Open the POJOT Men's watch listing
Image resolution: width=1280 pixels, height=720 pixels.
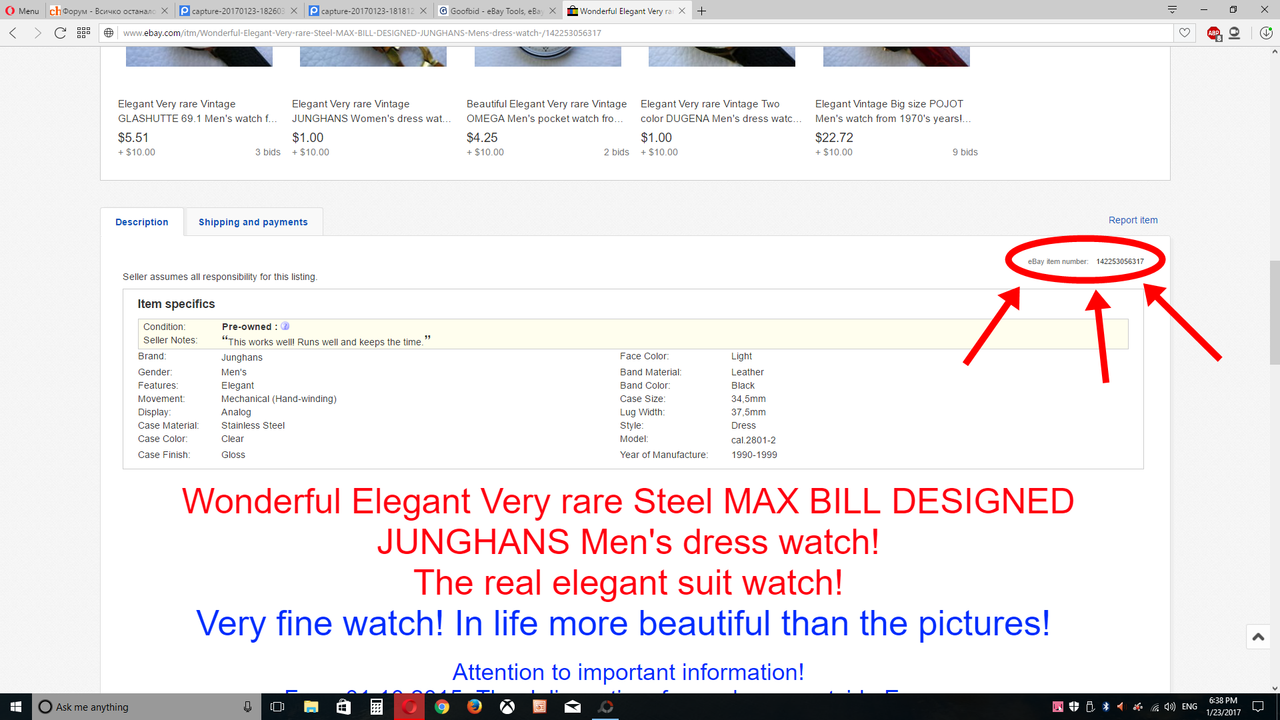click(892, 111)
